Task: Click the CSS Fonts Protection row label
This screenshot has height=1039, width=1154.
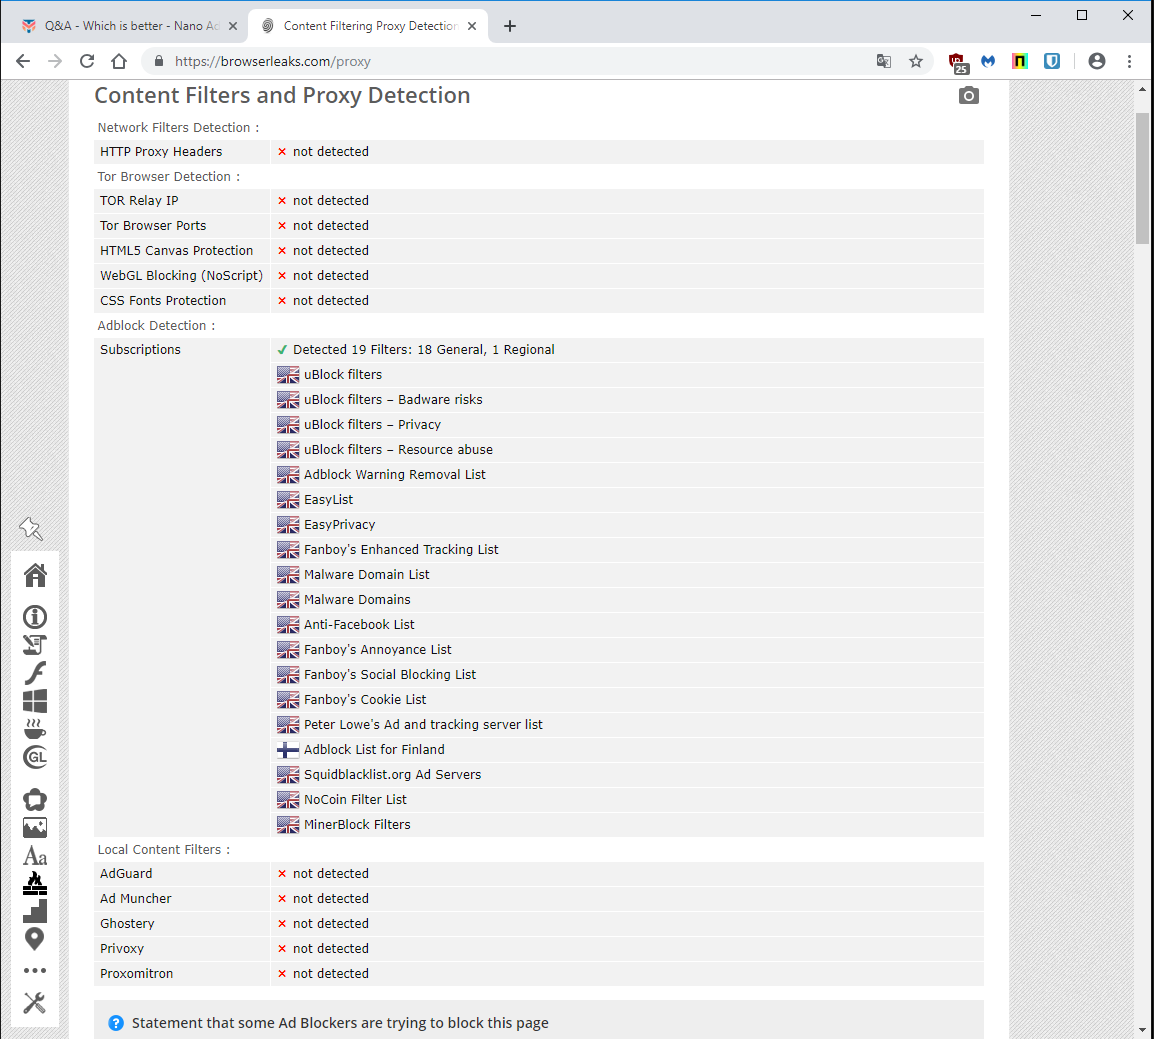Action: click(163, 301)
